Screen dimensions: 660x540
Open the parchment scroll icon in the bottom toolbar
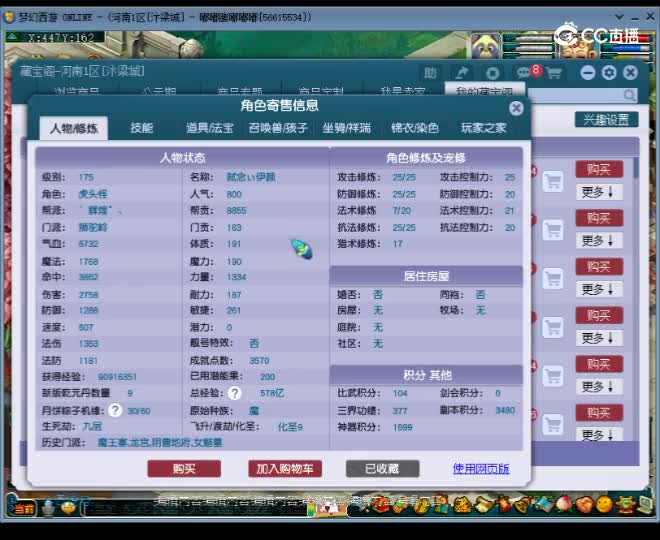[x=484, y=503]
